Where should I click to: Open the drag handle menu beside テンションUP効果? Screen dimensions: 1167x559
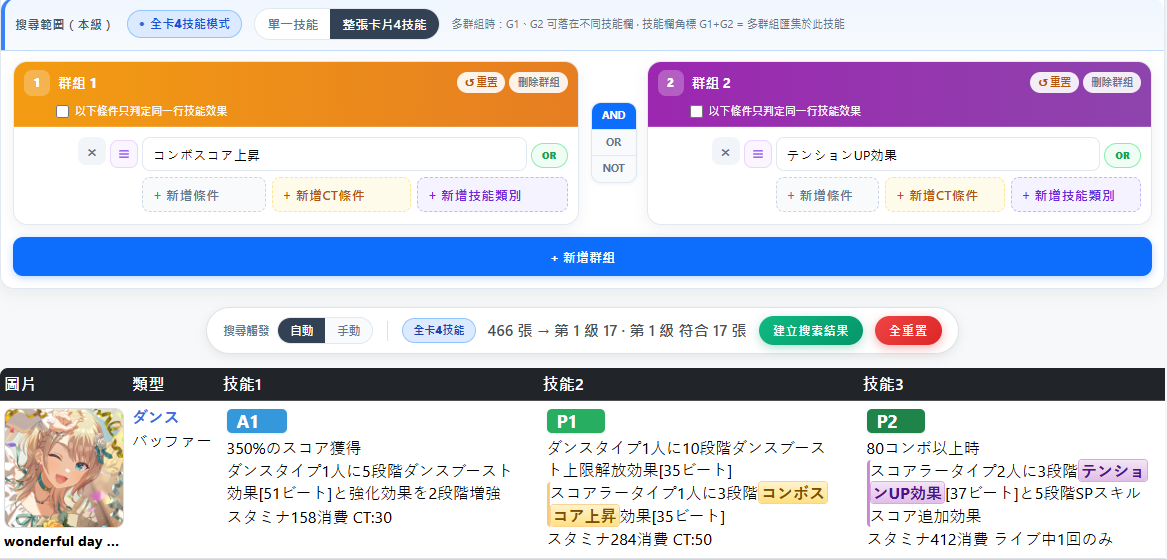(x=758, y=154)
